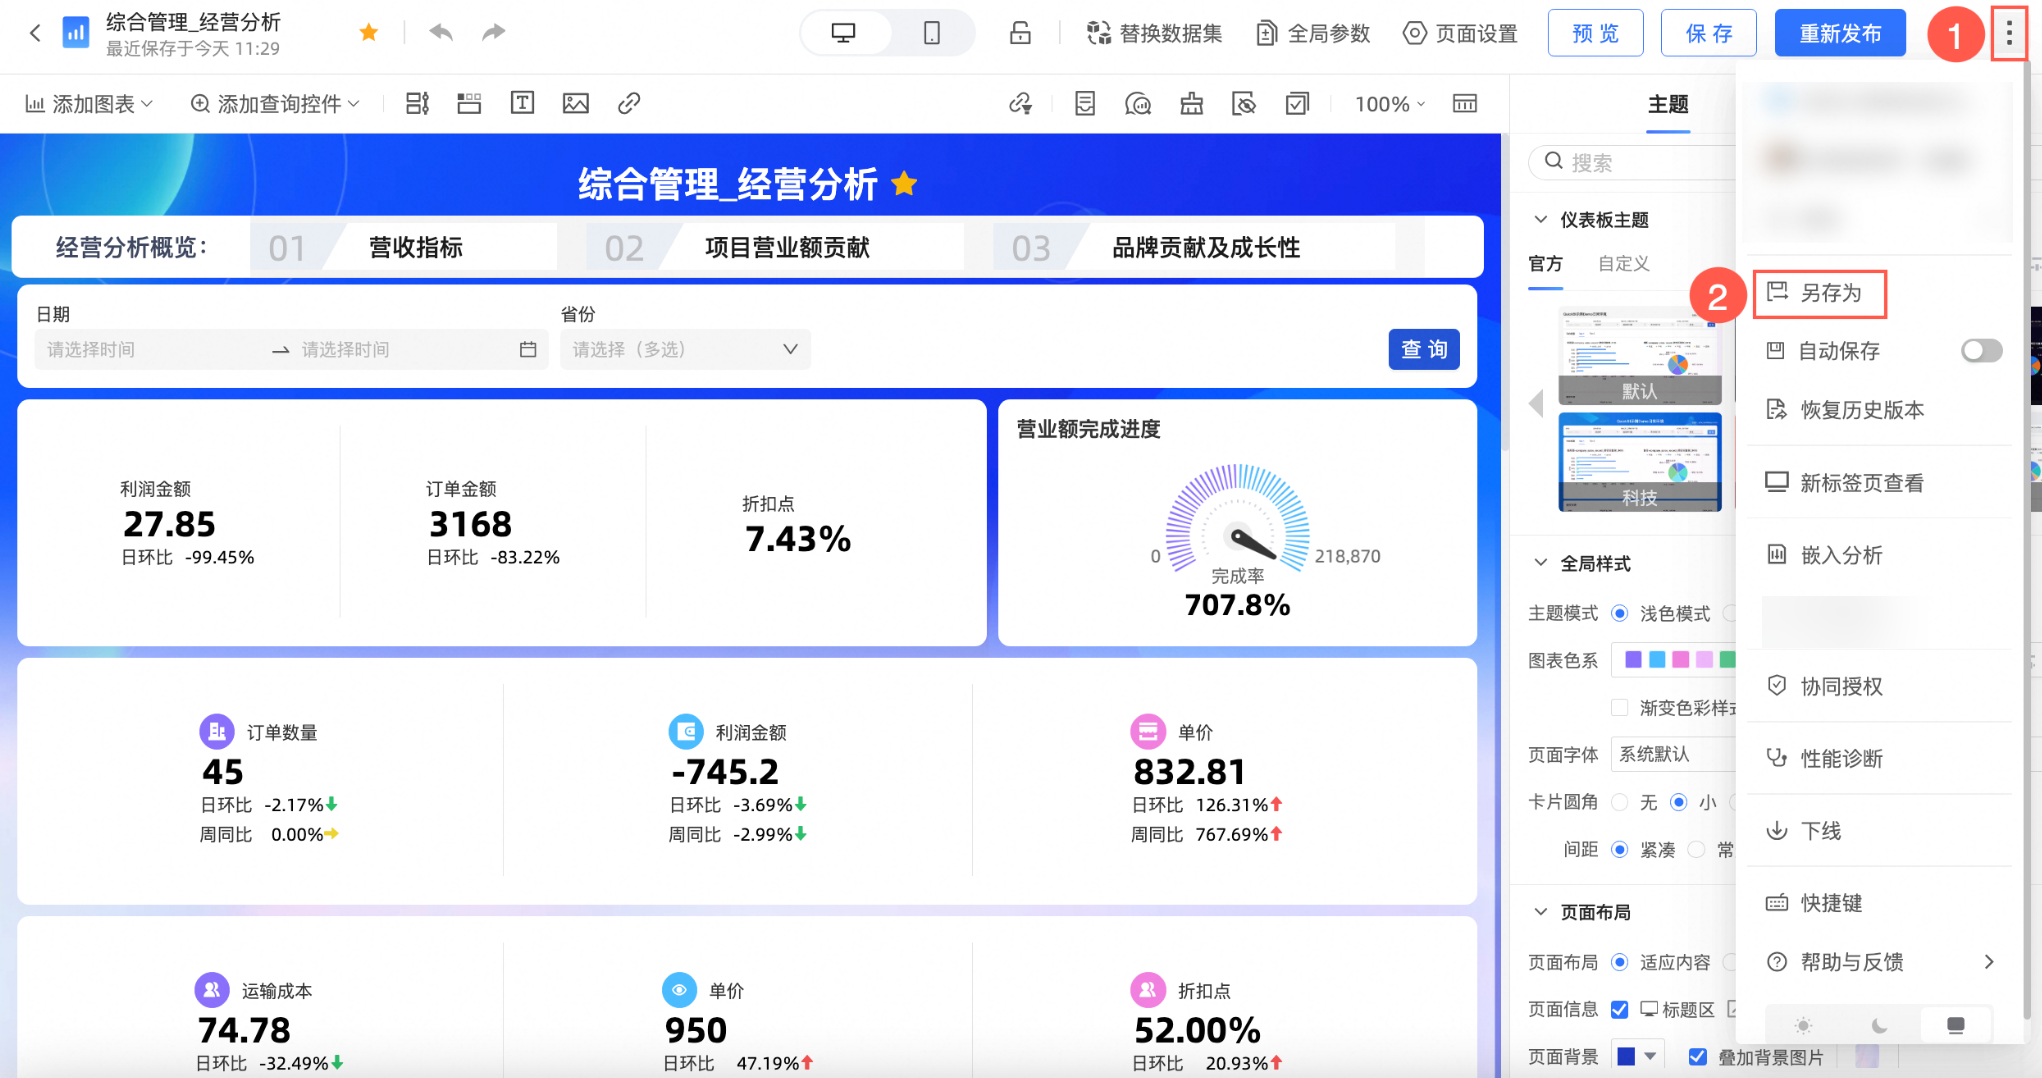Choose the 默认 theme thumbnail
2042x1078 pixels.
pos(1640,355)
